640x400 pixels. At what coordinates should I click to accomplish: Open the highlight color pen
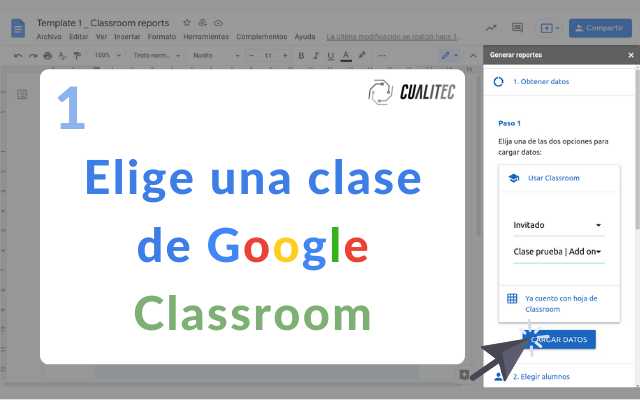(x=362, y=55)
